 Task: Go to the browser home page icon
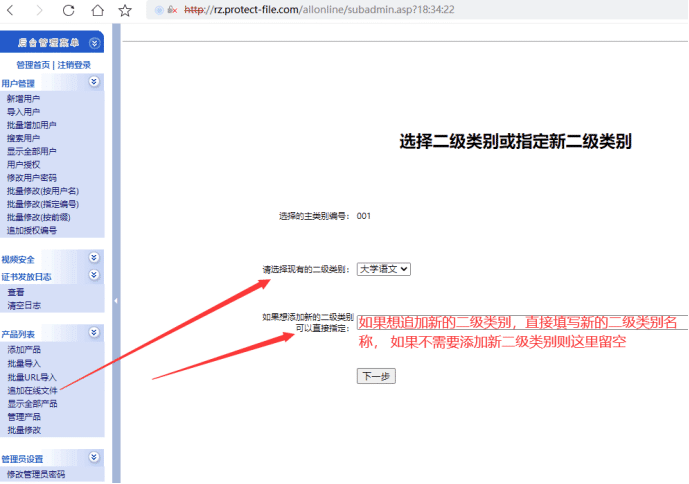coord(97,10)
